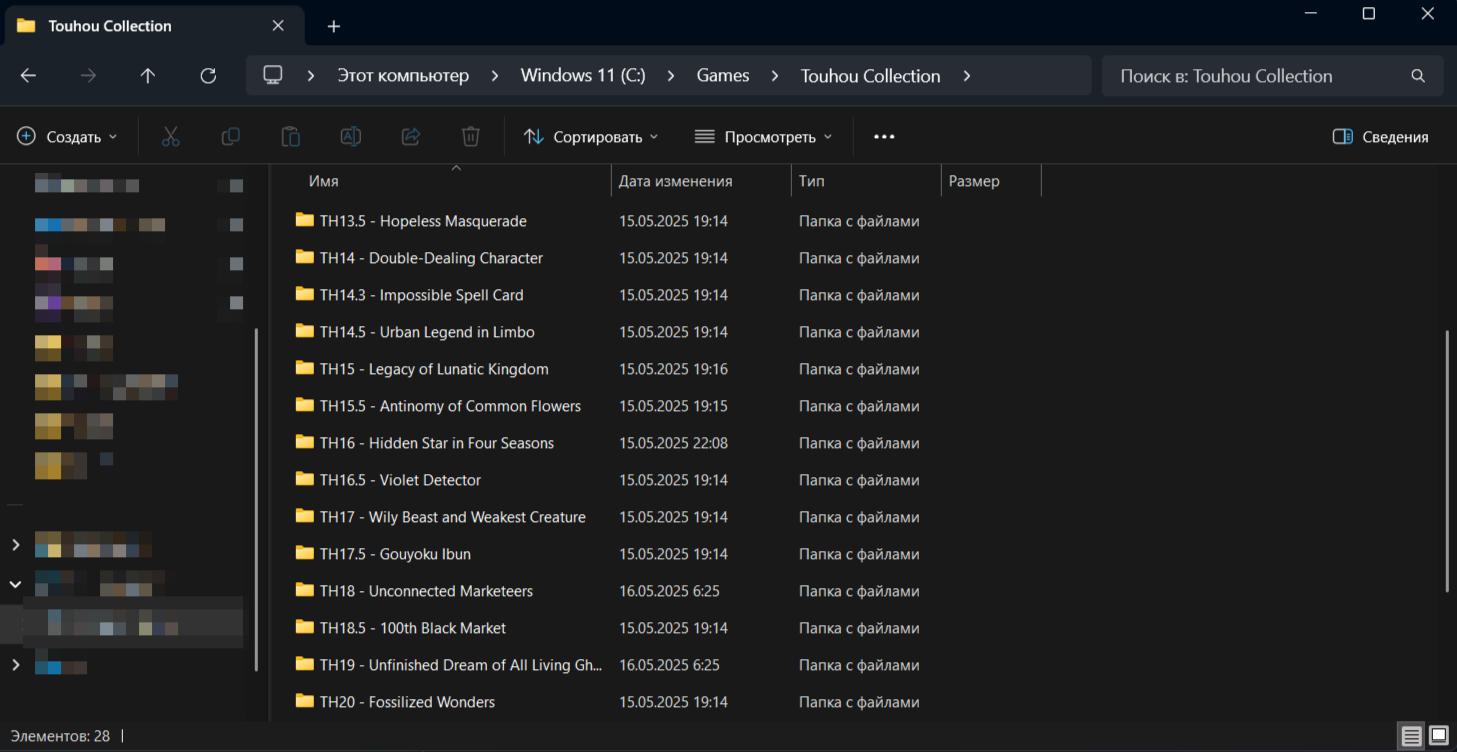Switch to details list view icon

[x=1411, y=737]
